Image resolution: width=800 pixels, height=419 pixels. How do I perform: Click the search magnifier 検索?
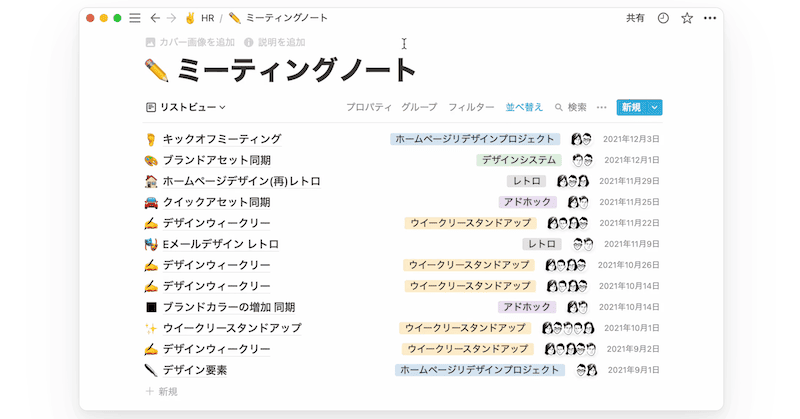570,107
